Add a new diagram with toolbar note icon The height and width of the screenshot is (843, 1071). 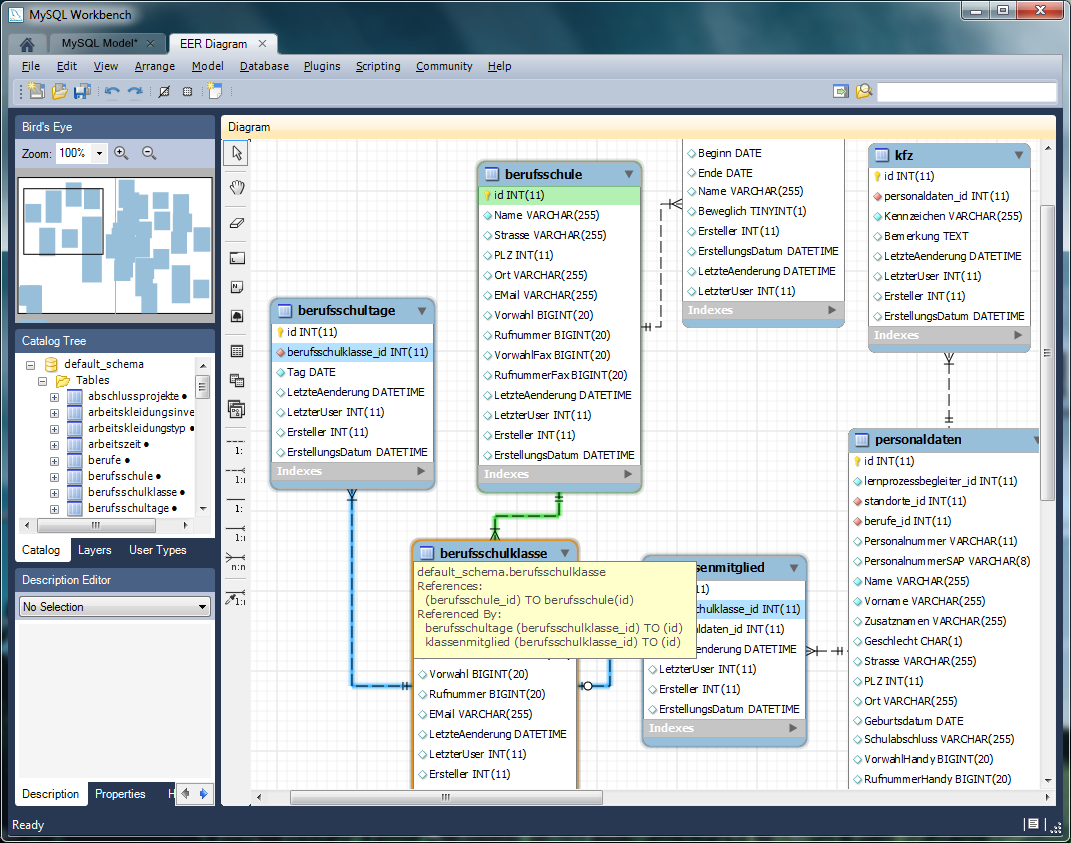214,91
